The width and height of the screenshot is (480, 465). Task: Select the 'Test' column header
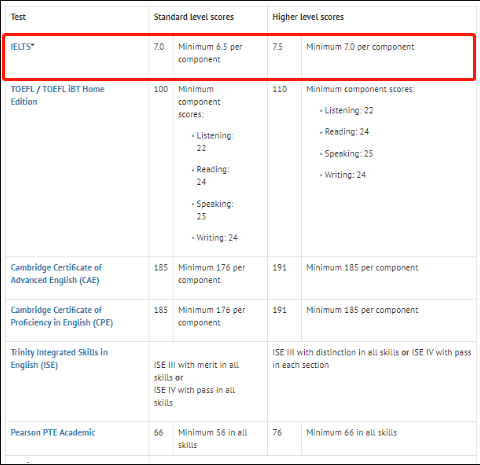(18, 17)
